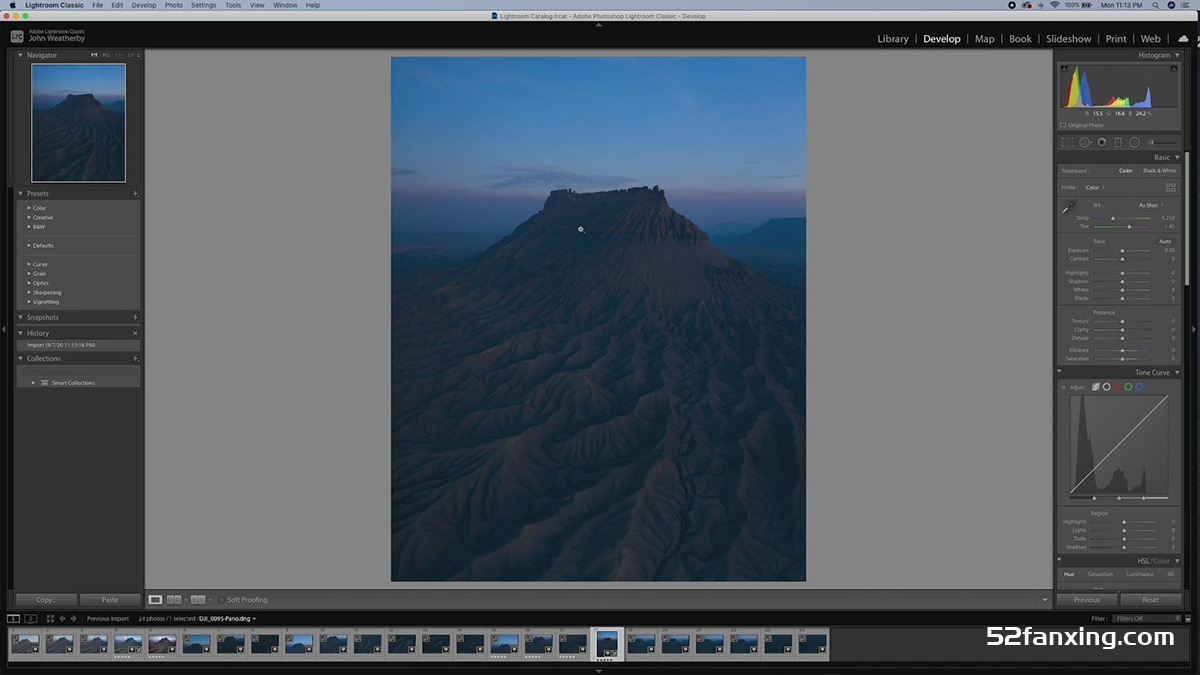
Task: Adjust the Exposure slider handle
Action: [x=1122, y=251]
